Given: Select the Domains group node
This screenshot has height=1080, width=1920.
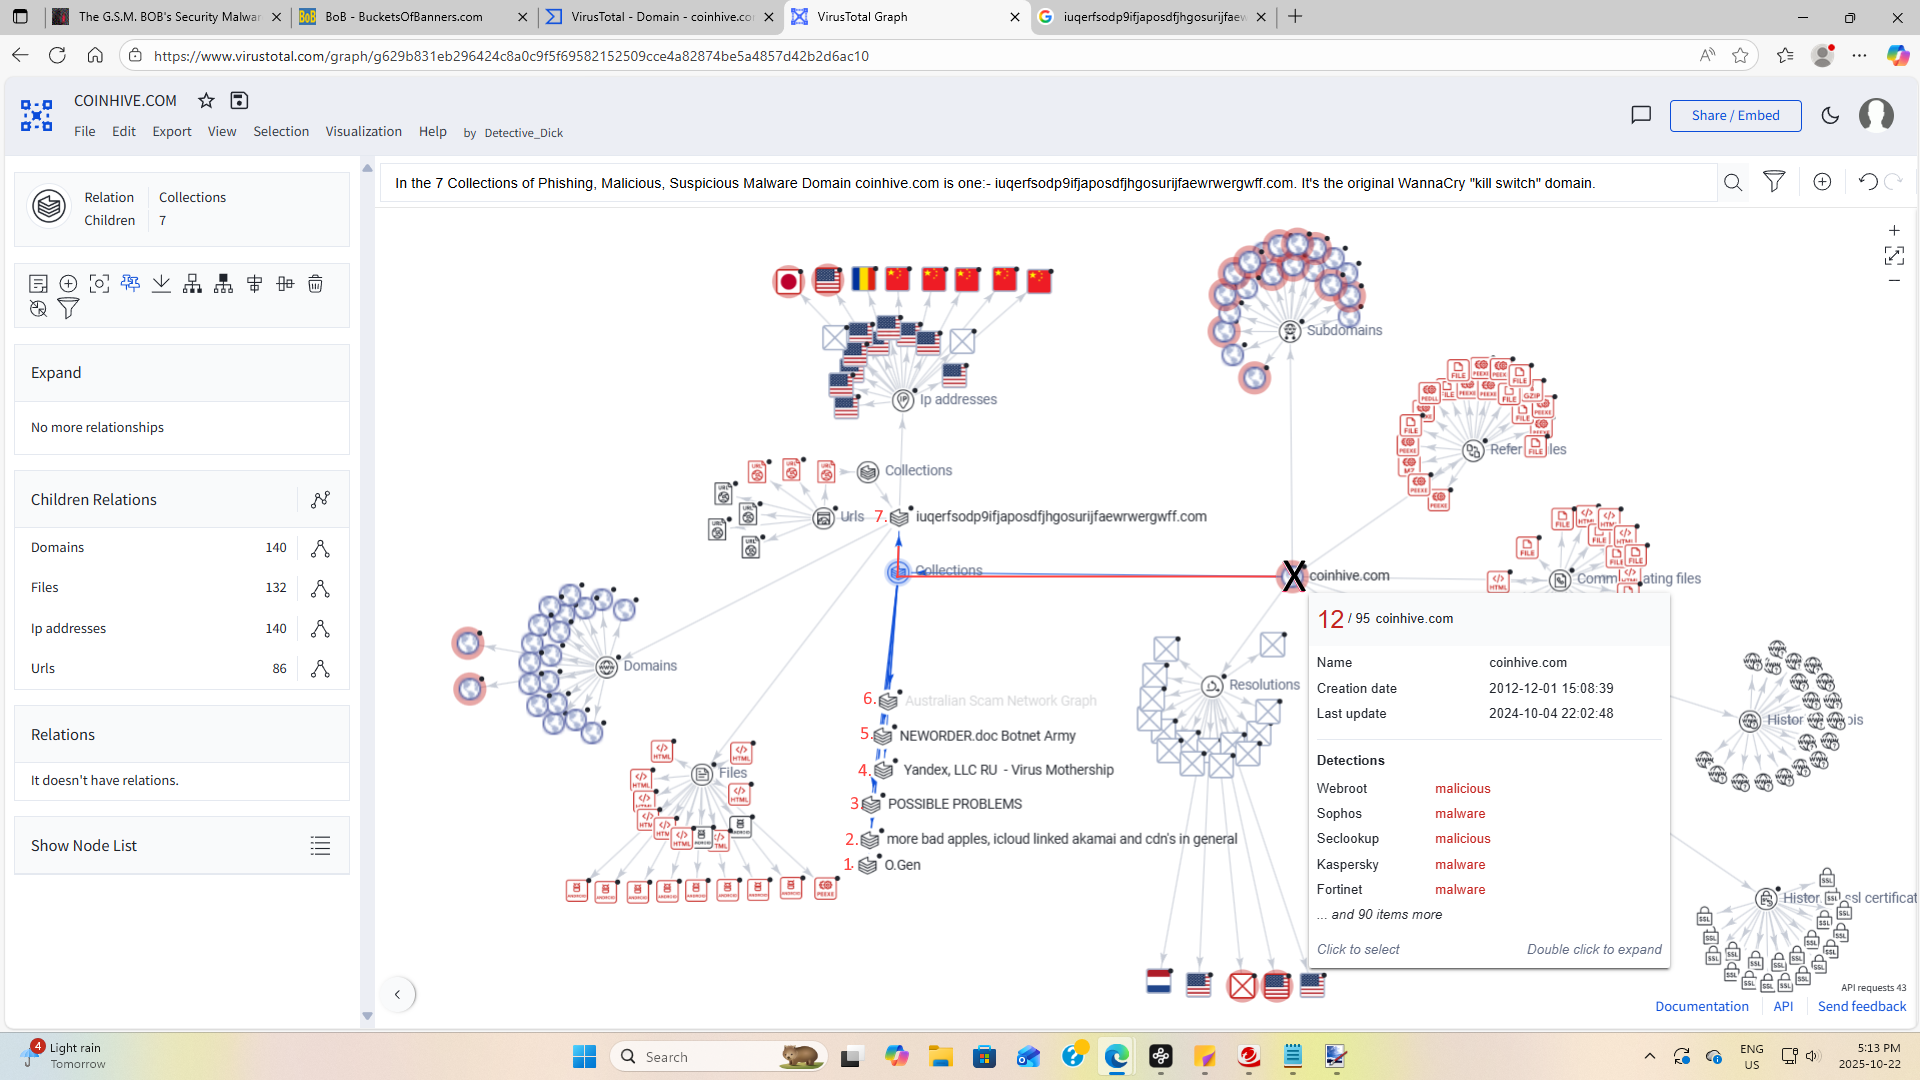Looking at the screenshot, I should [606, 667].
